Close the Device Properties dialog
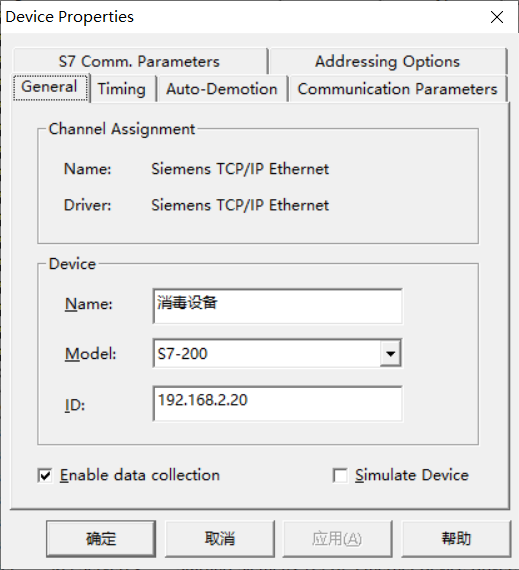The height and width of the screenshot is (570, 519). [x=496, y=17]
